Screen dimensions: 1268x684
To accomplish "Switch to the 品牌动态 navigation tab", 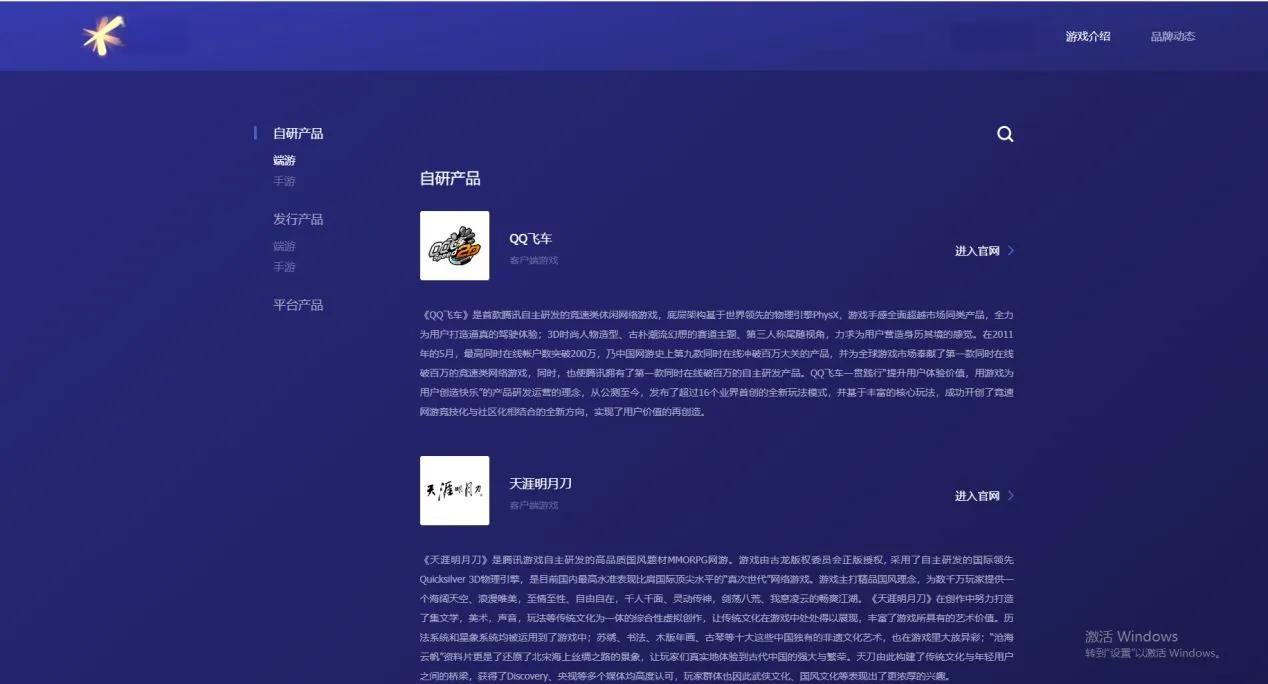I will 1172,36.
